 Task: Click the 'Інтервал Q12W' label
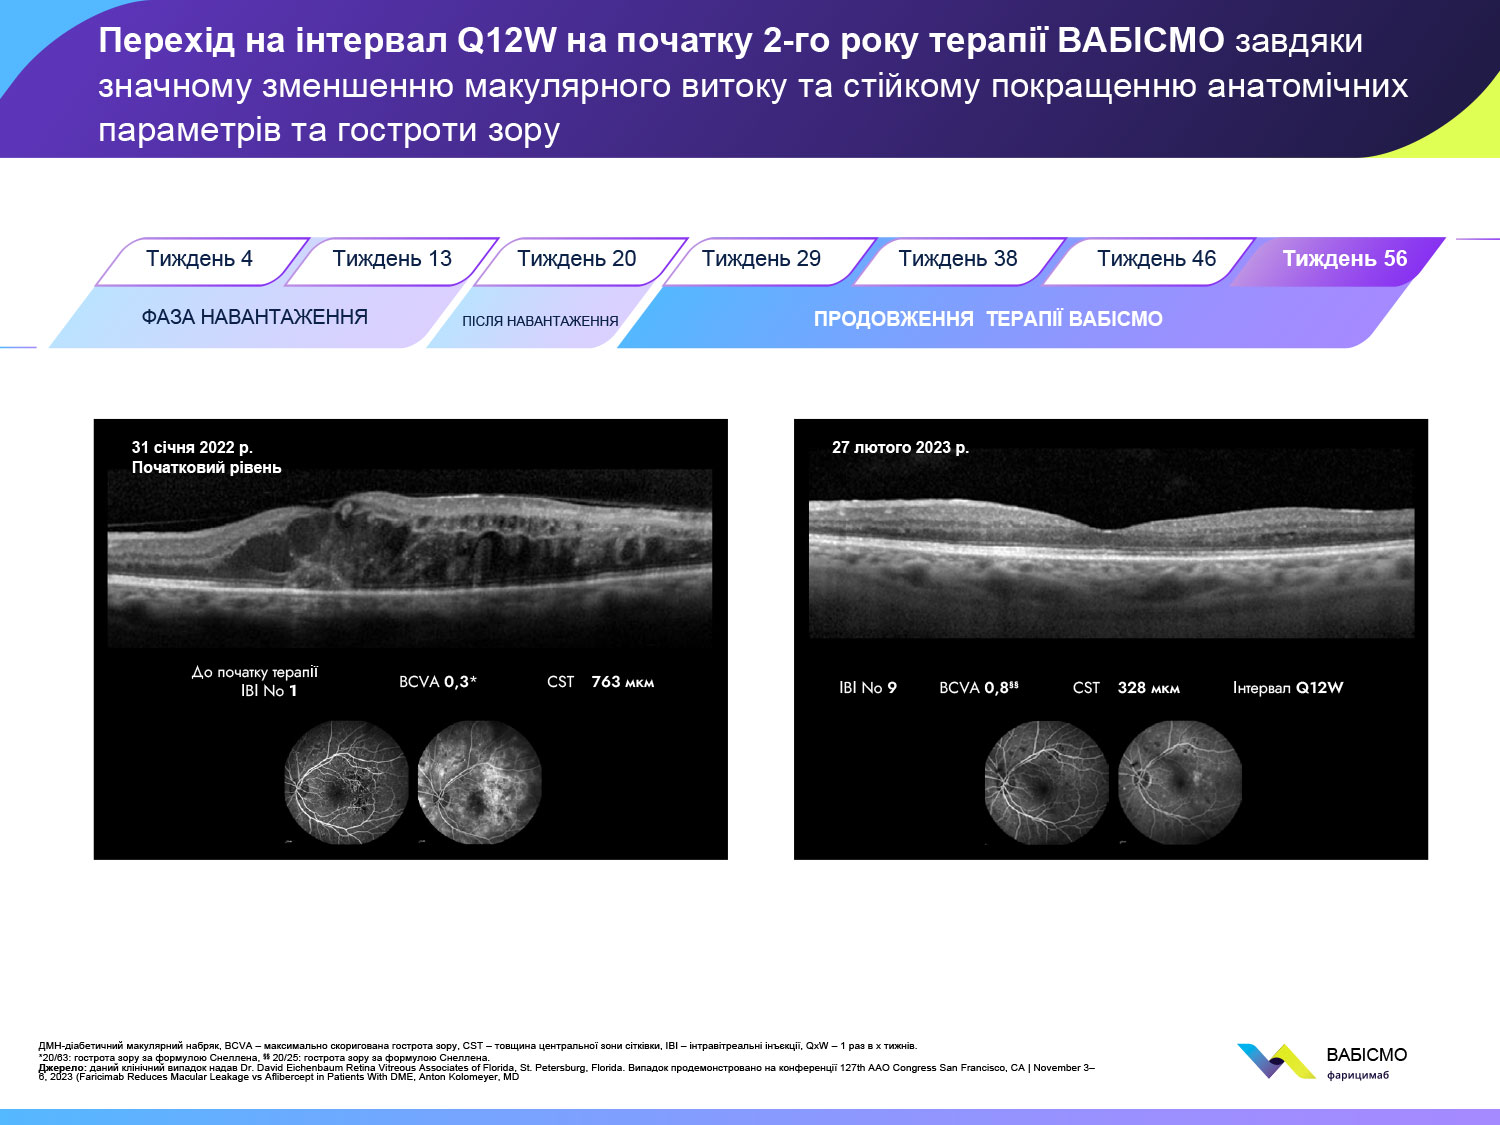[1288, 688]
